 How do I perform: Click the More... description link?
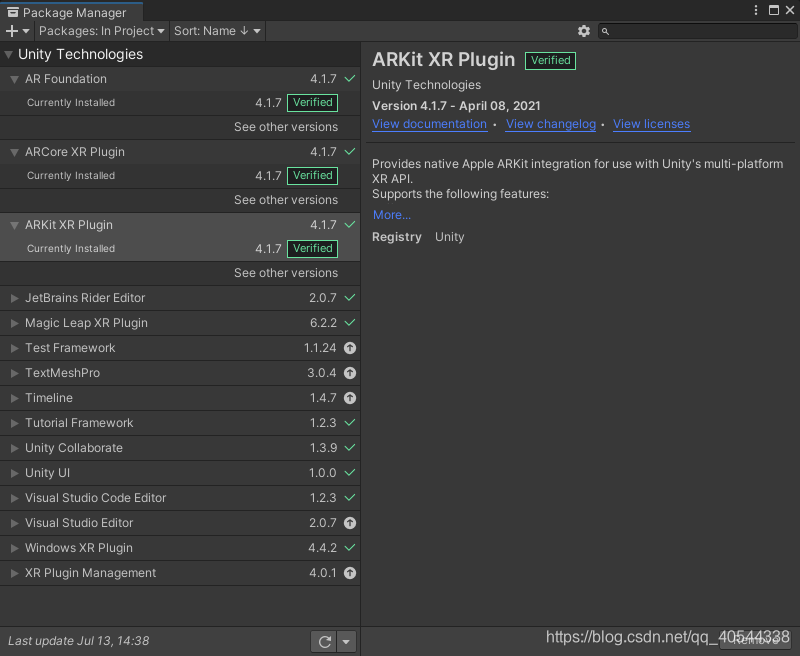tap(391, 215)
